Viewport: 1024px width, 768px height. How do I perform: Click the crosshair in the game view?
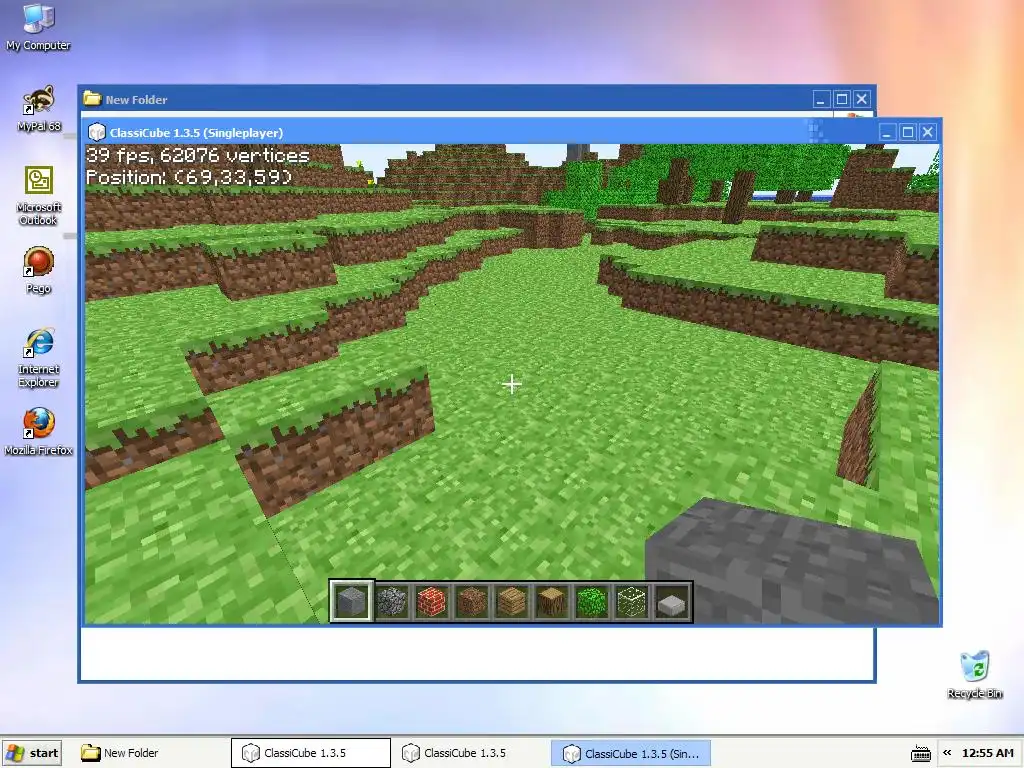(x=512, y=384)
